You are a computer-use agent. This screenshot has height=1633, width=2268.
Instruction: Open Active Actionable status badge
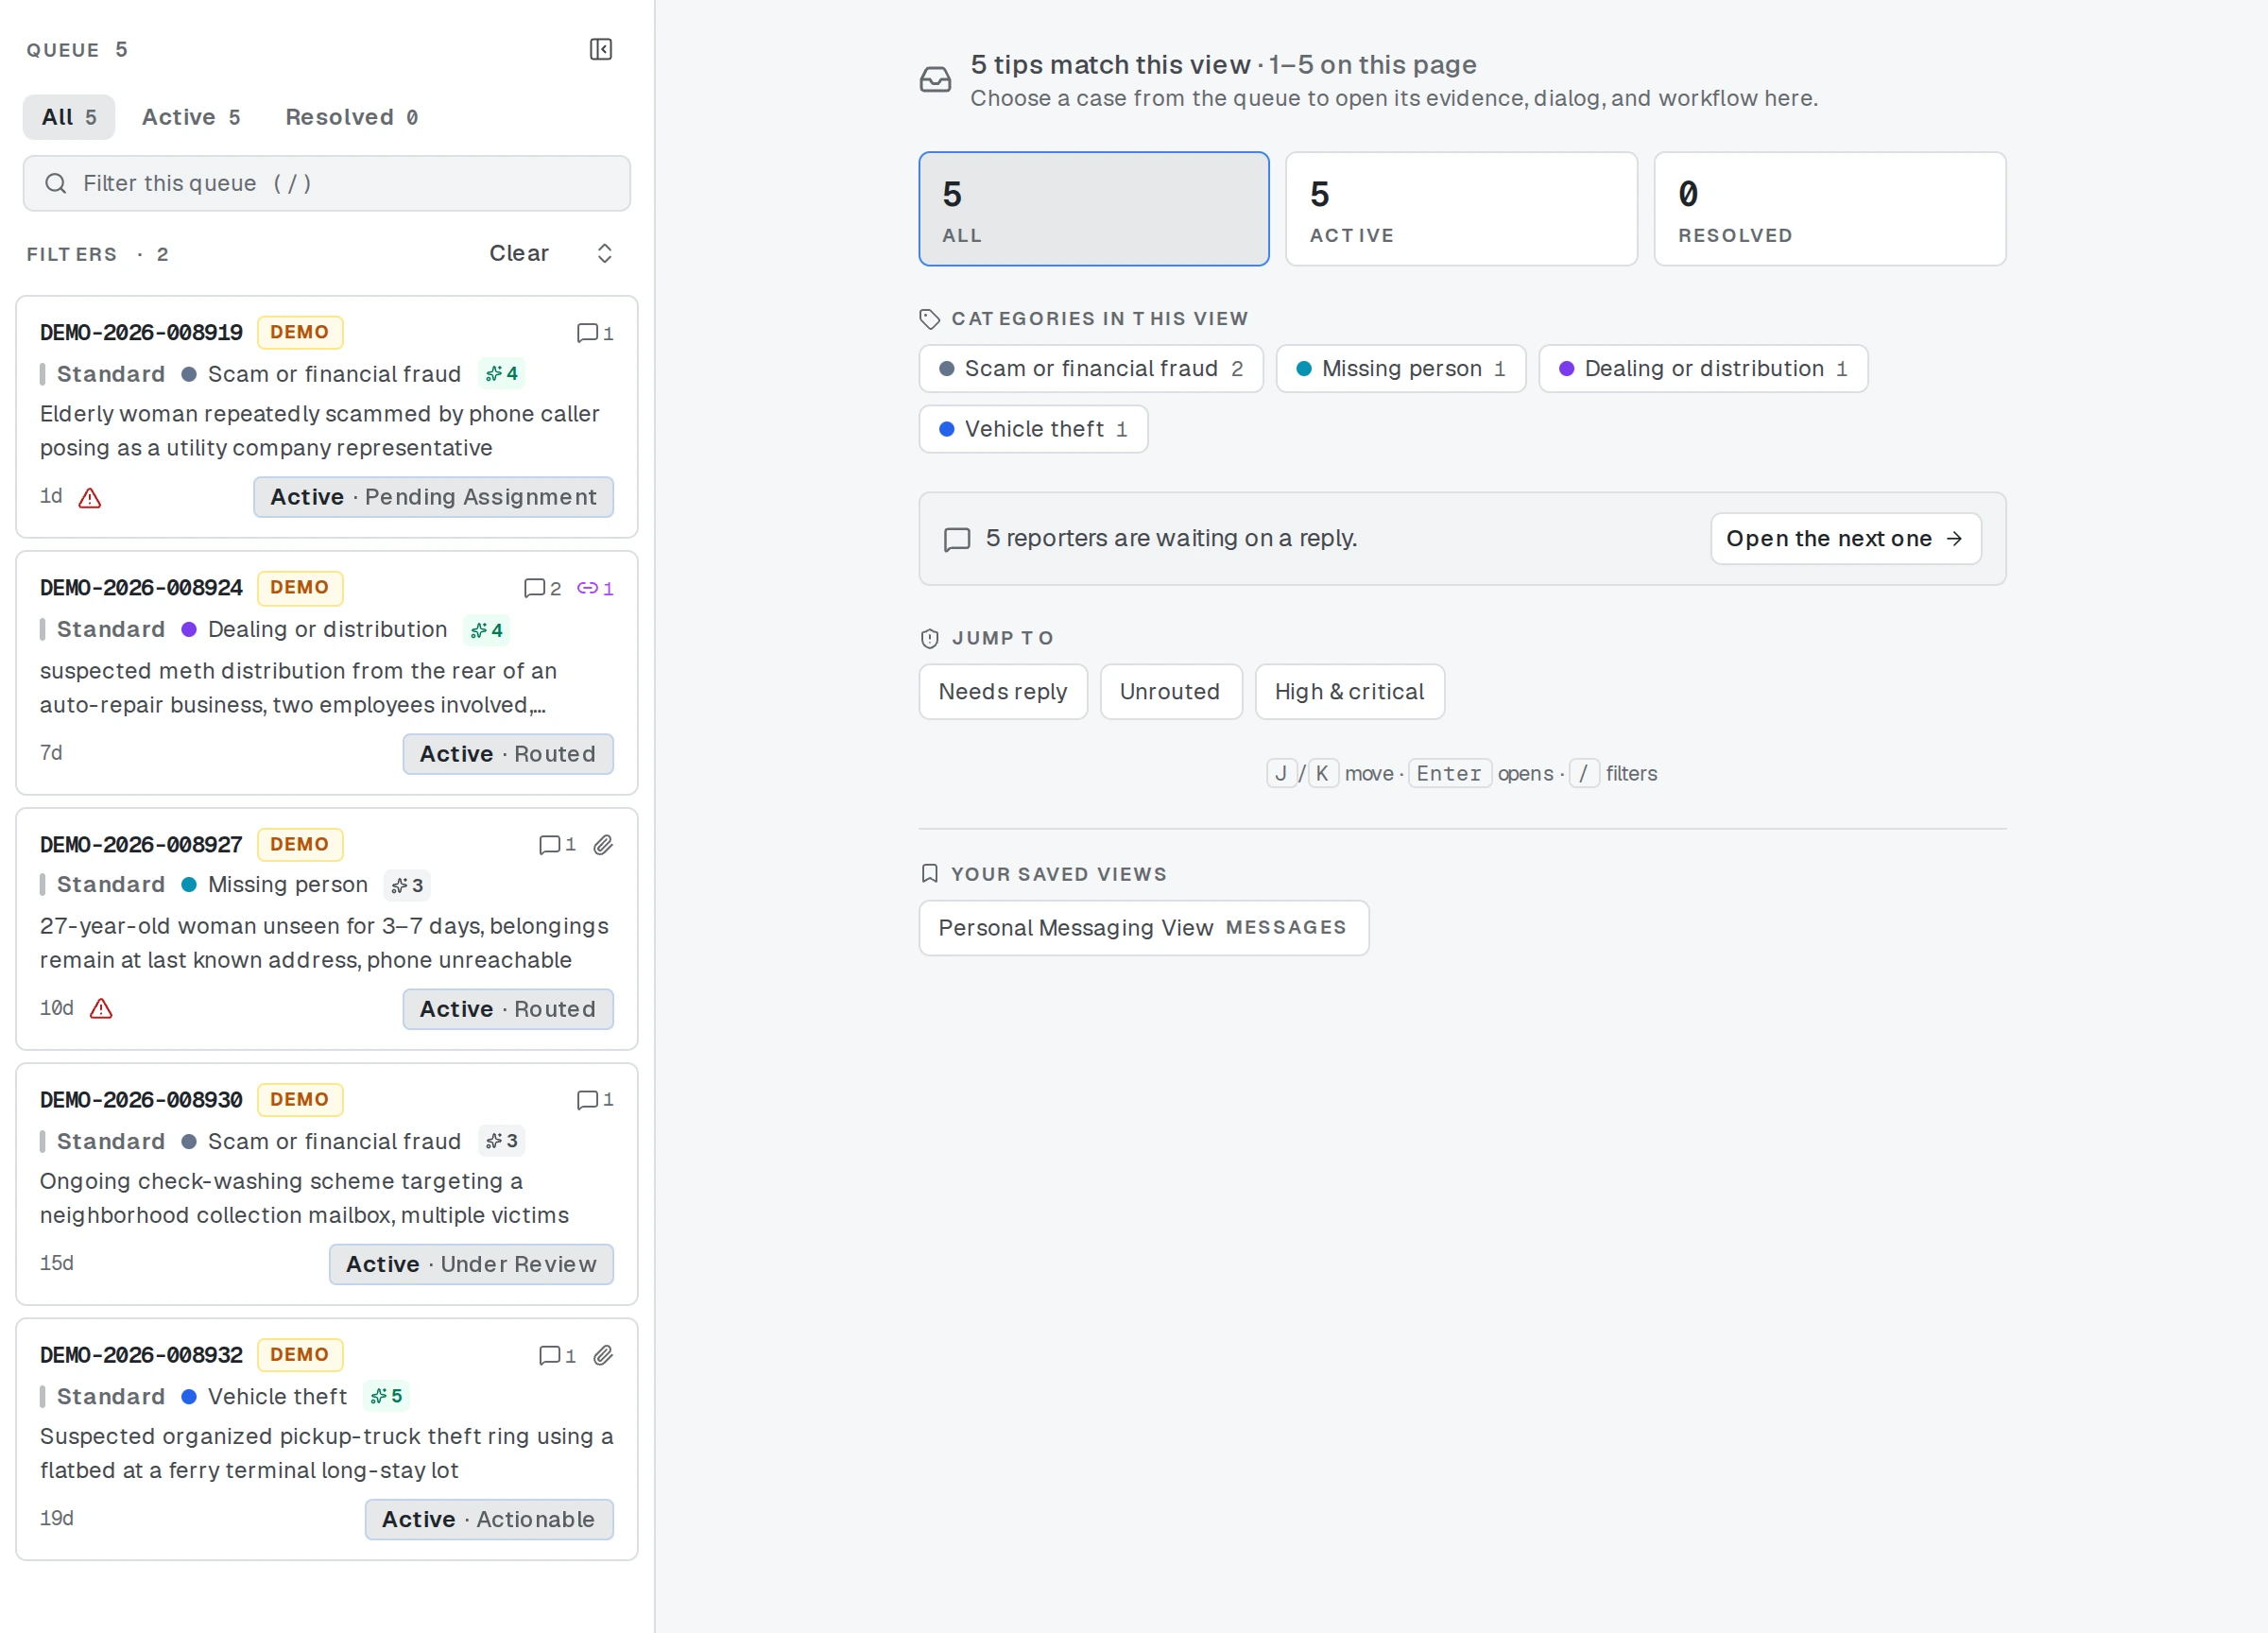coord(489,1519)
